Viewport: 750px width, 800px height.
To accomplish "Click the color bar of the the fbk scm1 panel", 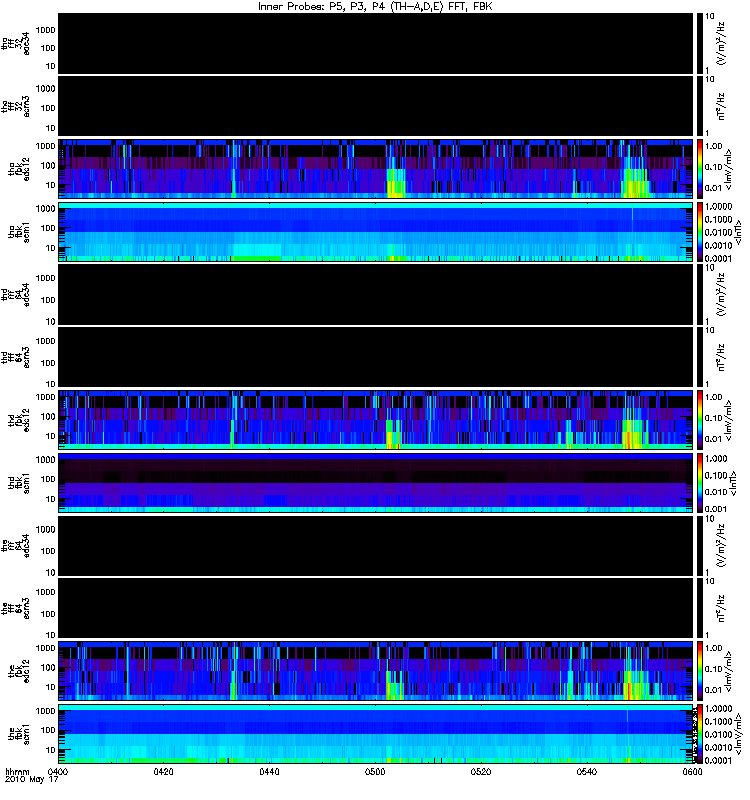I will [699, 734].
